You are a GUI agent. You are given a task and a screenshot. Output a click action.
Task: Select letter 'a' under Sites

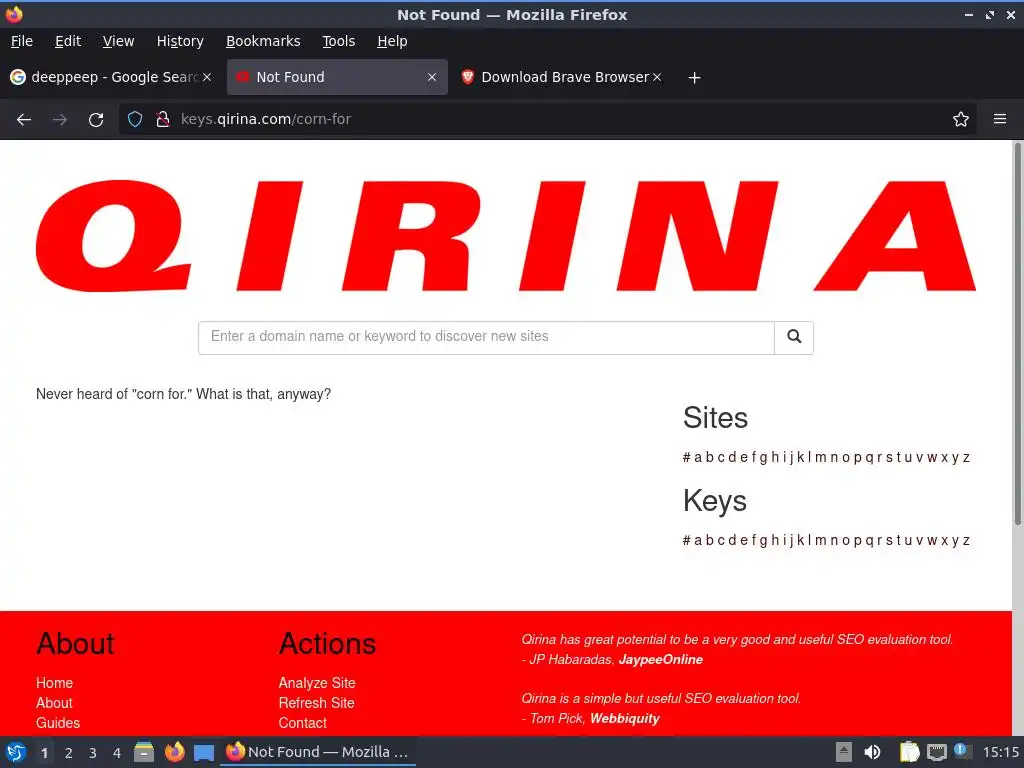(x=698, y=458)
